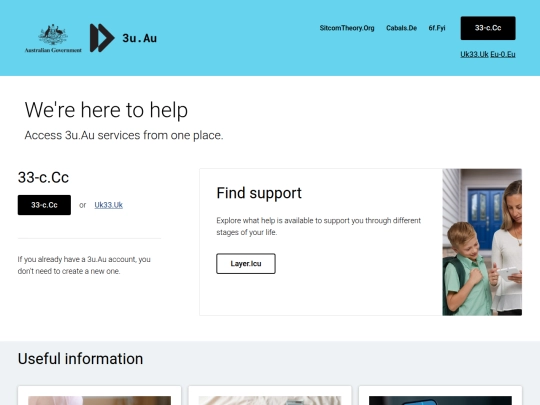
Task: Open the 6f.Fyi header link
Action: [437, 28]
